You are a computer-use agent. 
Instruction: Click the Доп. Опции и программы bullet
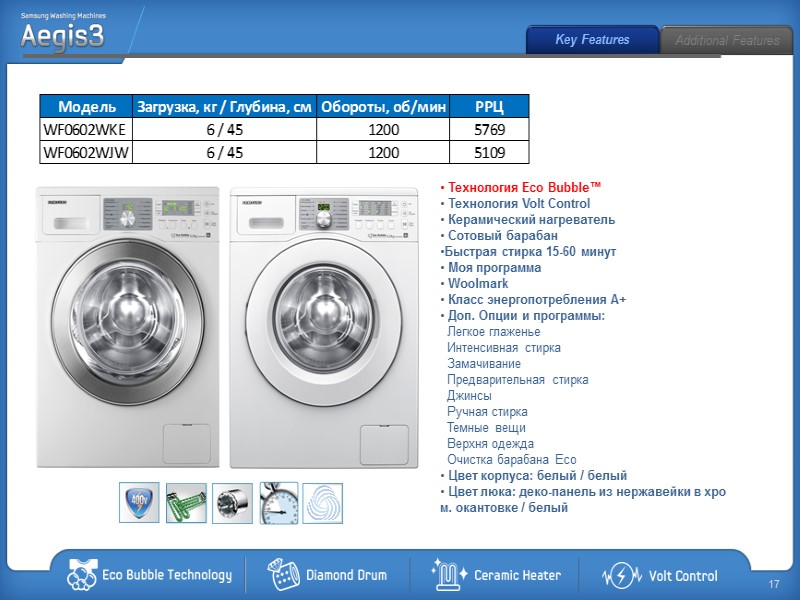click(x=522, y=315)
